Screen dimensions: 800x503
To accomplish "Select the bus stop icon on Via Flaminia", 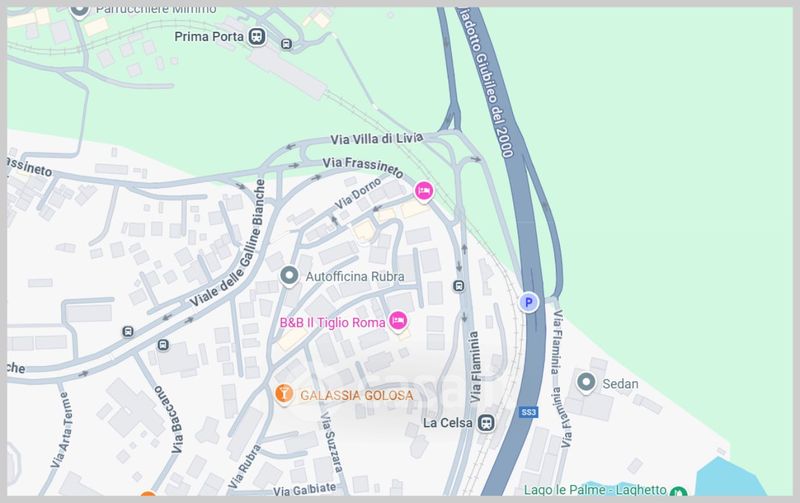I will [459, 286].
